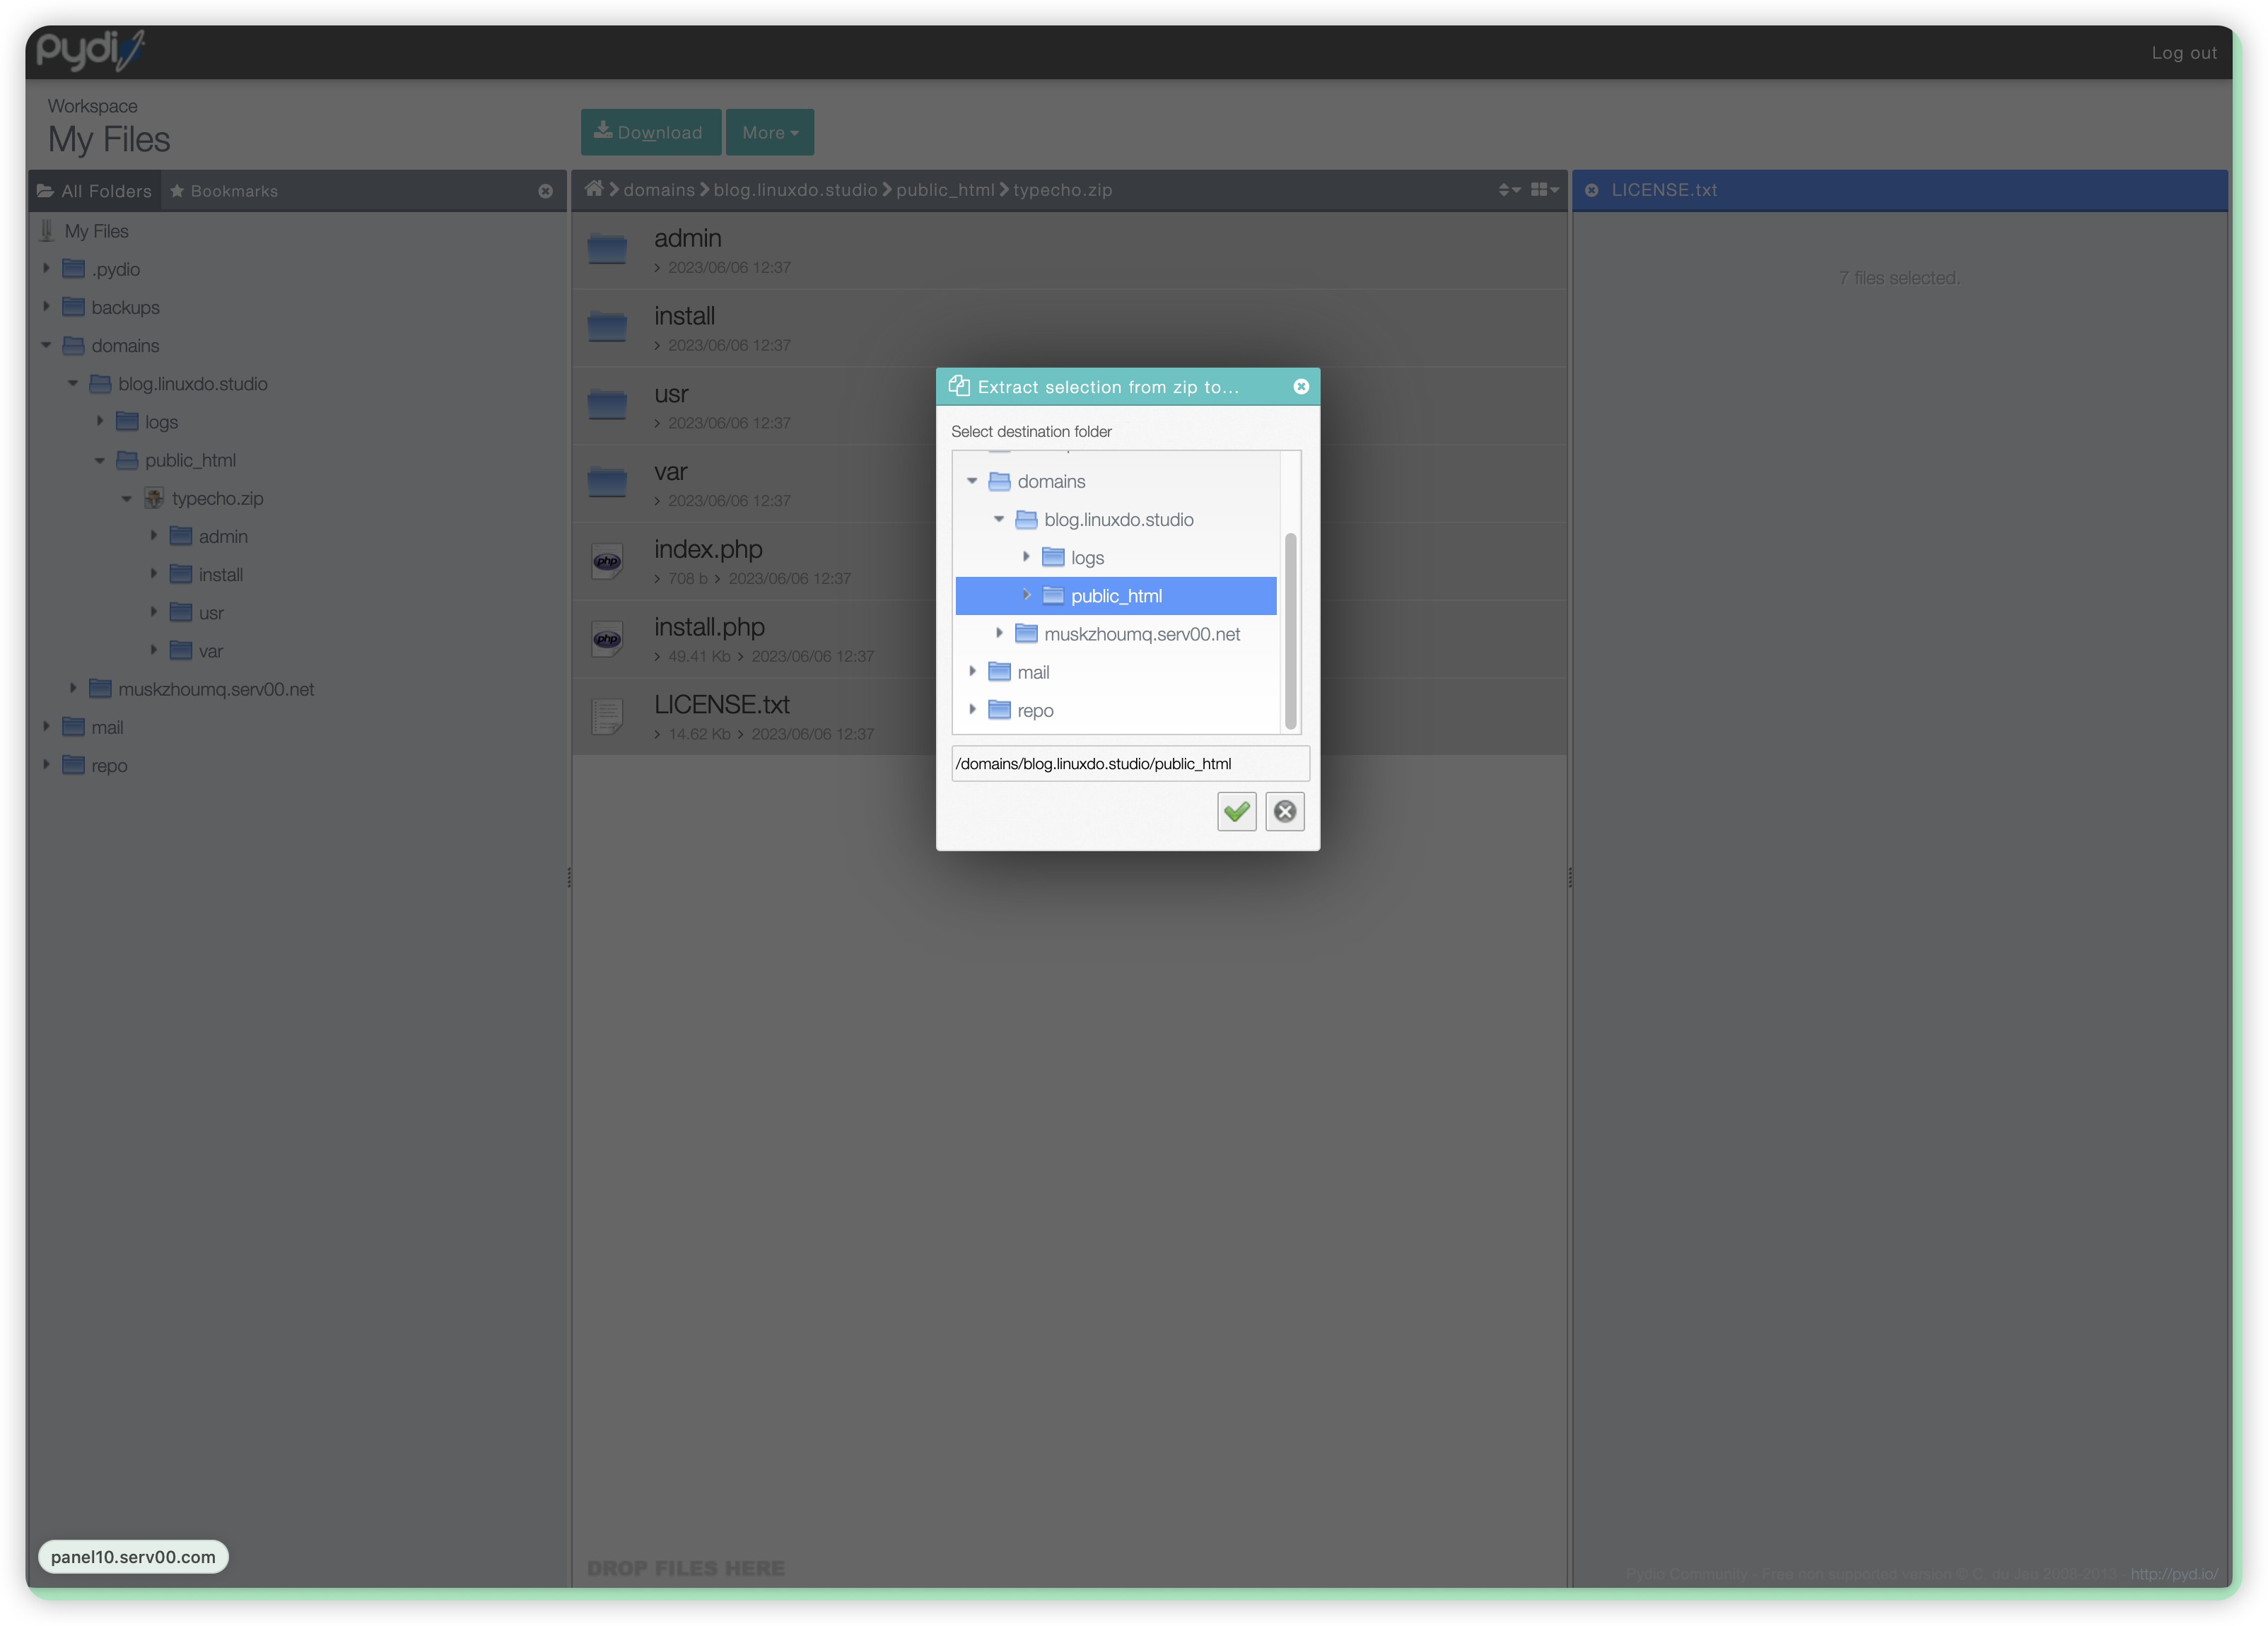Viewport: 2268px width, 1626px height.
Task: Close the All Folders panel
Action: [545, 191]
